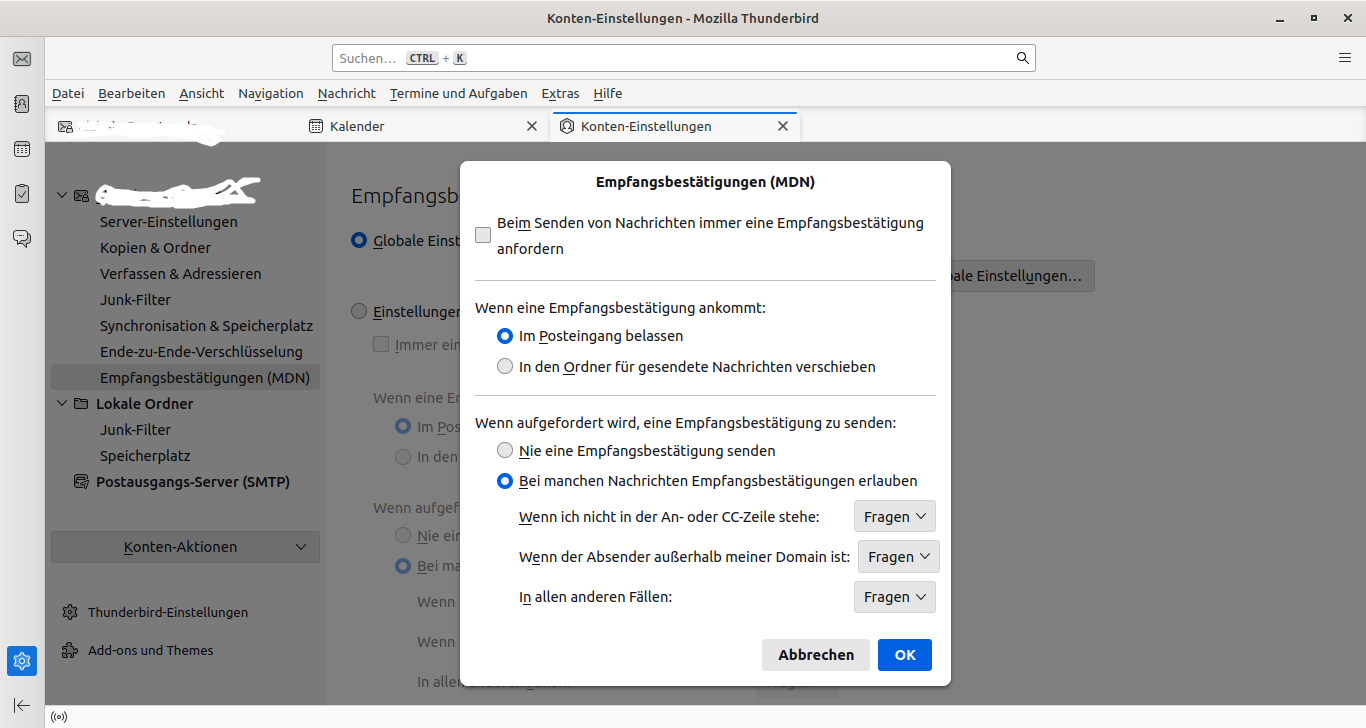Viewport: 1366px width, 728px height.
Task: Switch to the Kalender tab
Action: coord(424,126)
